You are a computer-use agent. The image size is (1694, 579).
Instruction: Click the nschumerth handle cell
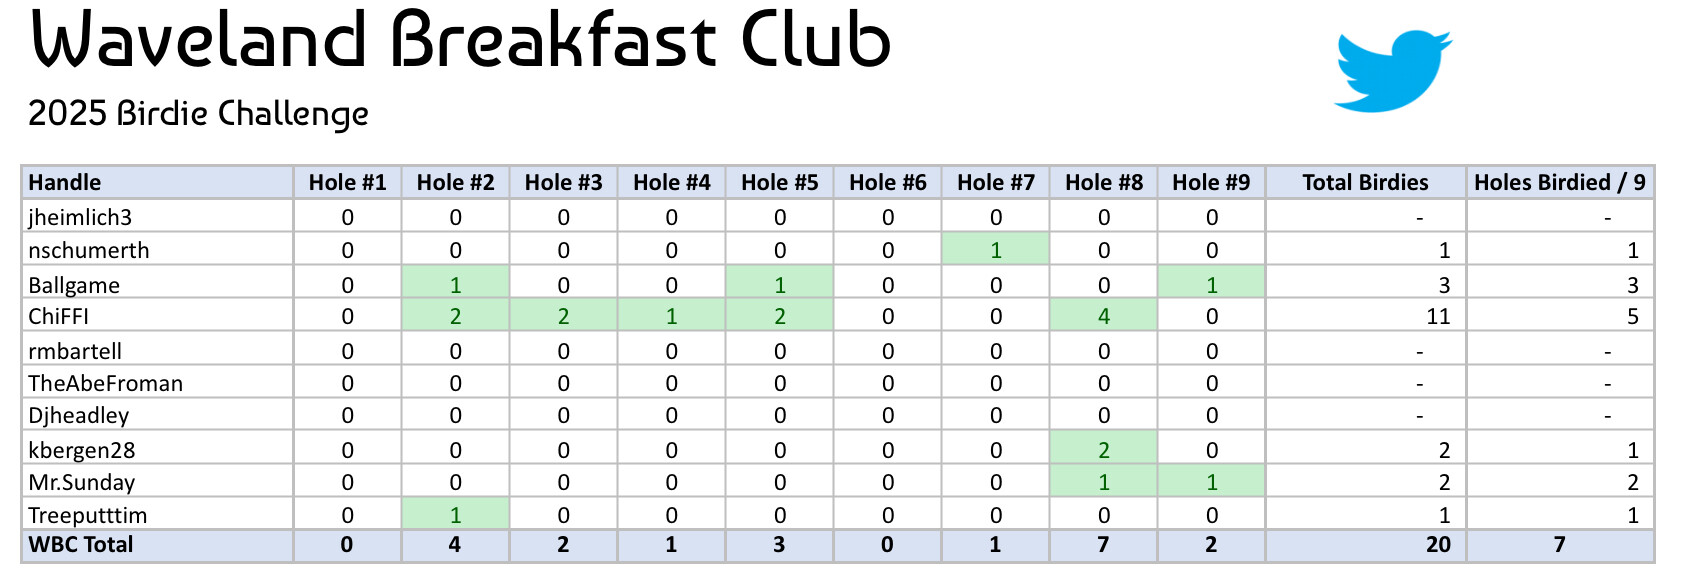point(89,250)
